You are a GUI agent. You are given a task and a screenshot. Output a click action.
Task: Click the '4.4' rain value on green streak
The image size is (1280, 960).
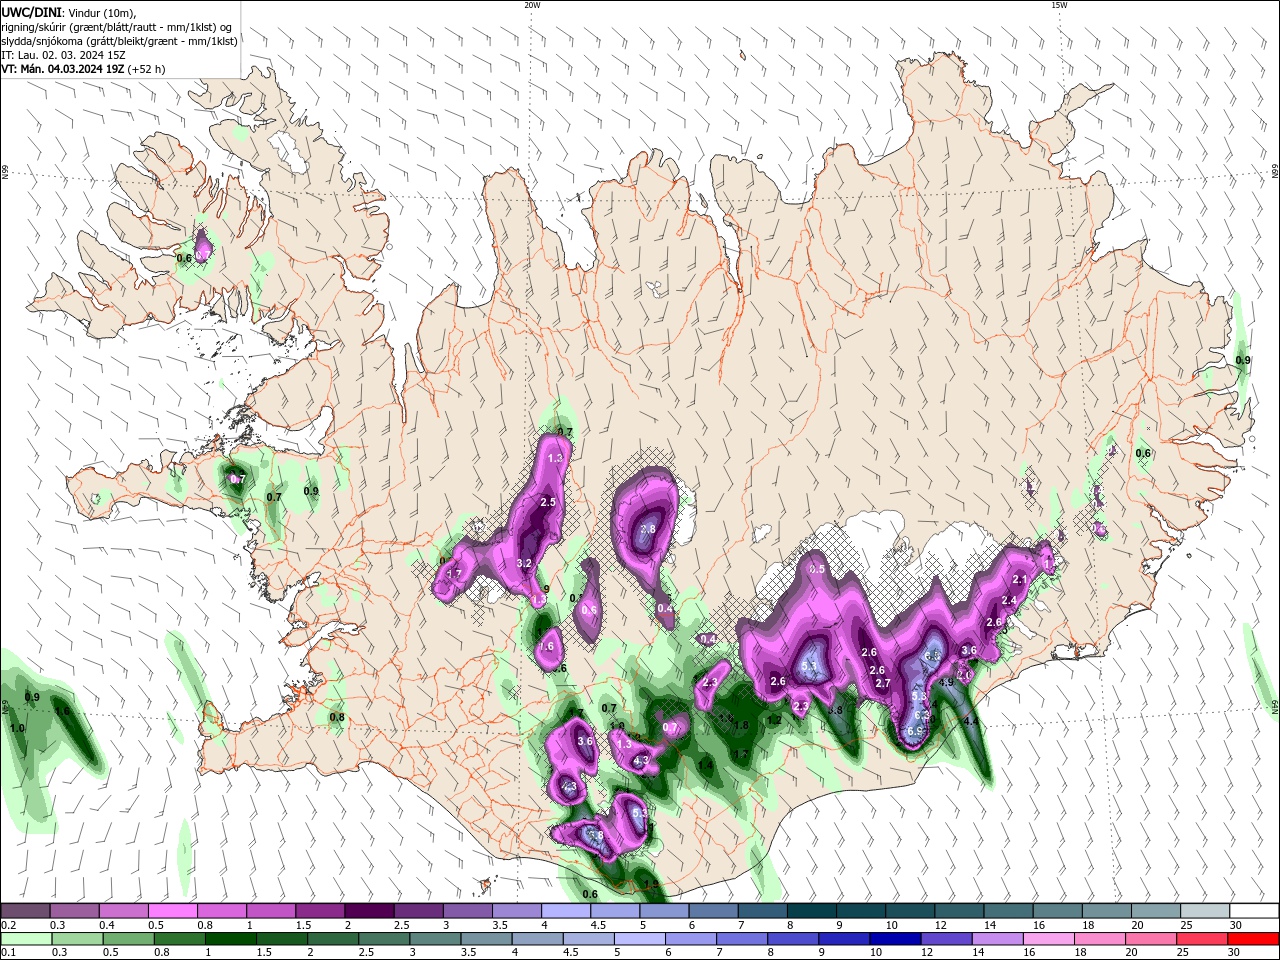click(970, 720)
